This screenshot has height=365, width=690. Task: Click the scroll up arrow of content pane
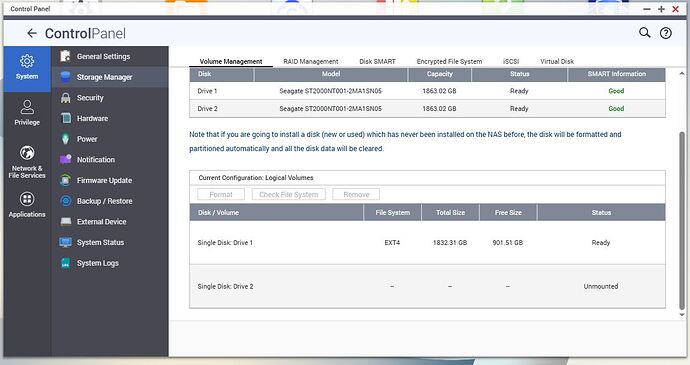682,74
